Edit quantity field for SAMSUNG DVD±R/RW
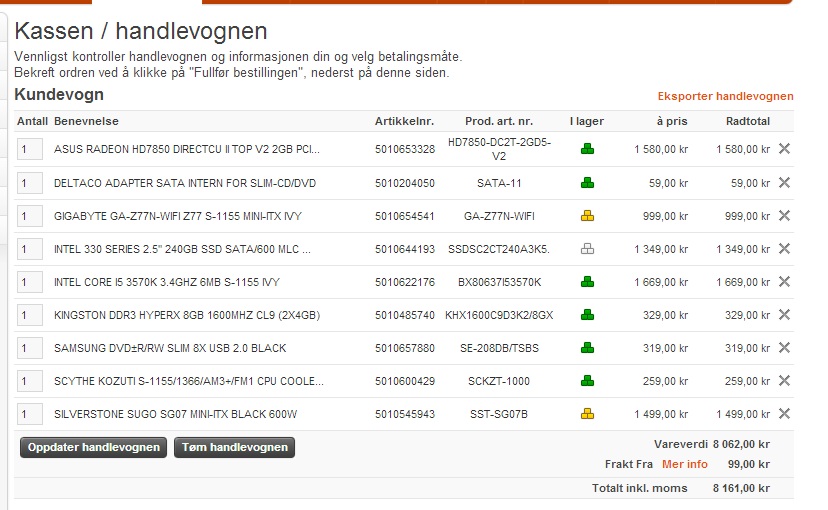This screenshot has height=510, width=828. pos(30,348)
